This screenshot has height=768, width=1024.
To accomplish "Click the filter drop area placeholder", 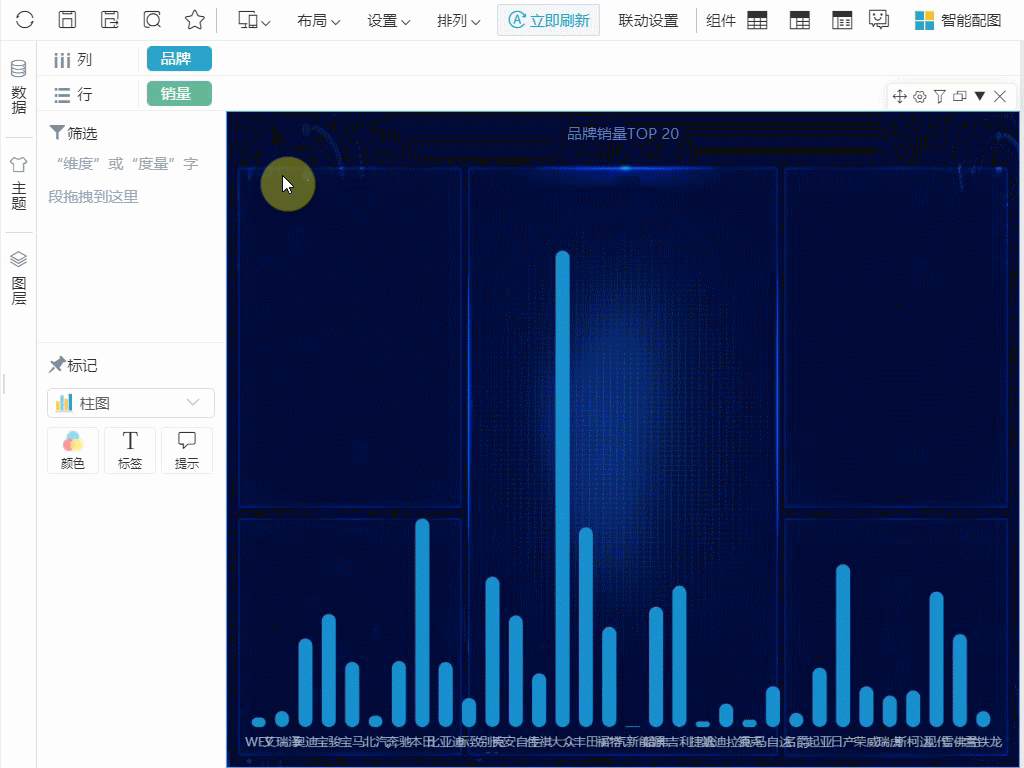I will [124, 180].
